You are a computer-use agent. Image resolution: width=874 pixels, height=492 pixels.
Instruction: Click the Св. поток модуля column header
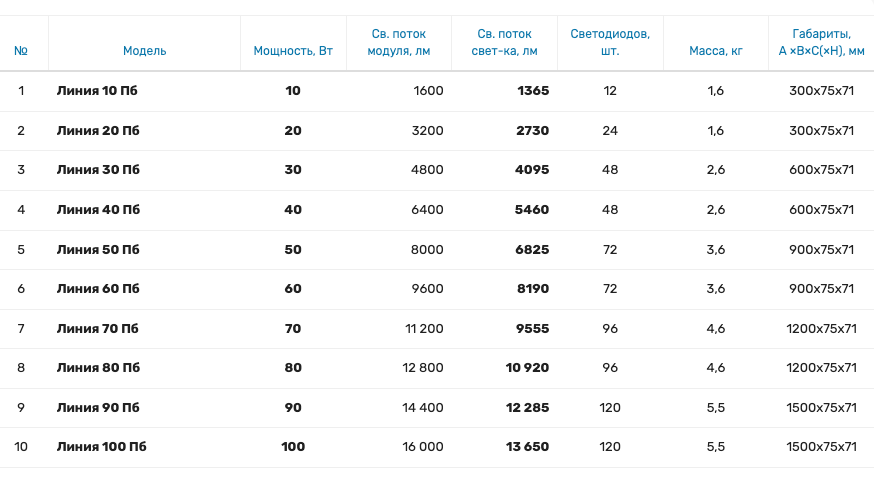399,42
